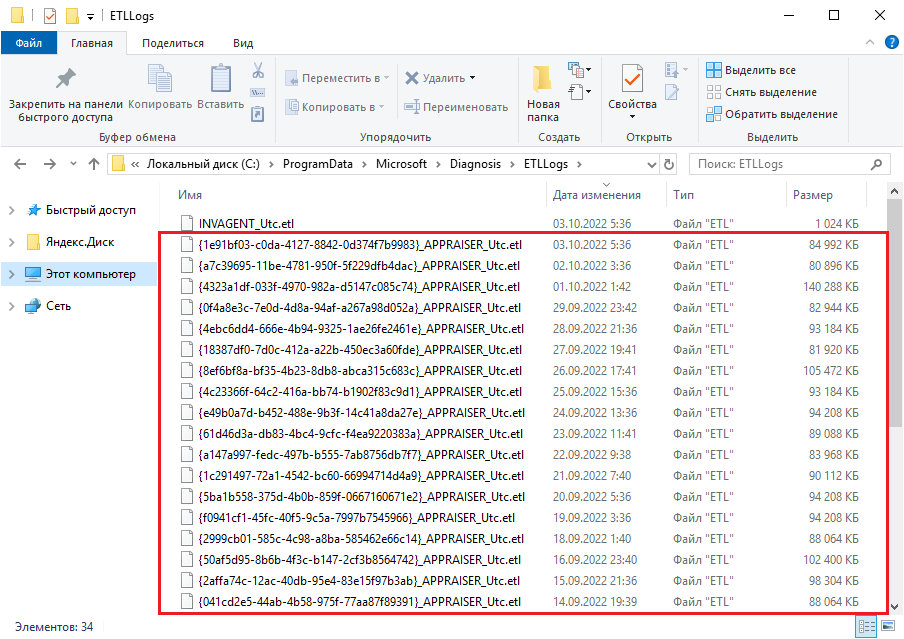Click the blue Help question mark icon
Viewport: 904px width, 639px height.
pyautogui.click(x=891, y=42)
